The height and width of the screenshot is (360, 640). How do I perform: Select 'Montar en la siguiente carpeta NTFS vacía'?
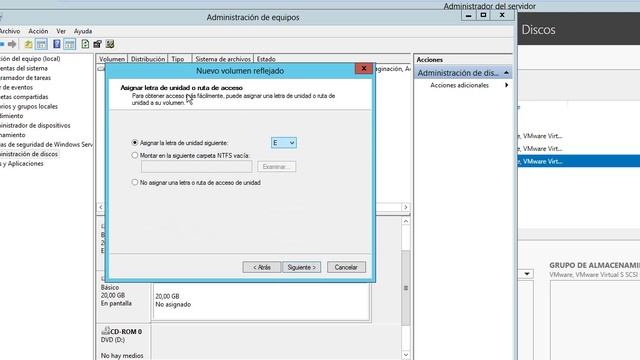pos(135,156)
